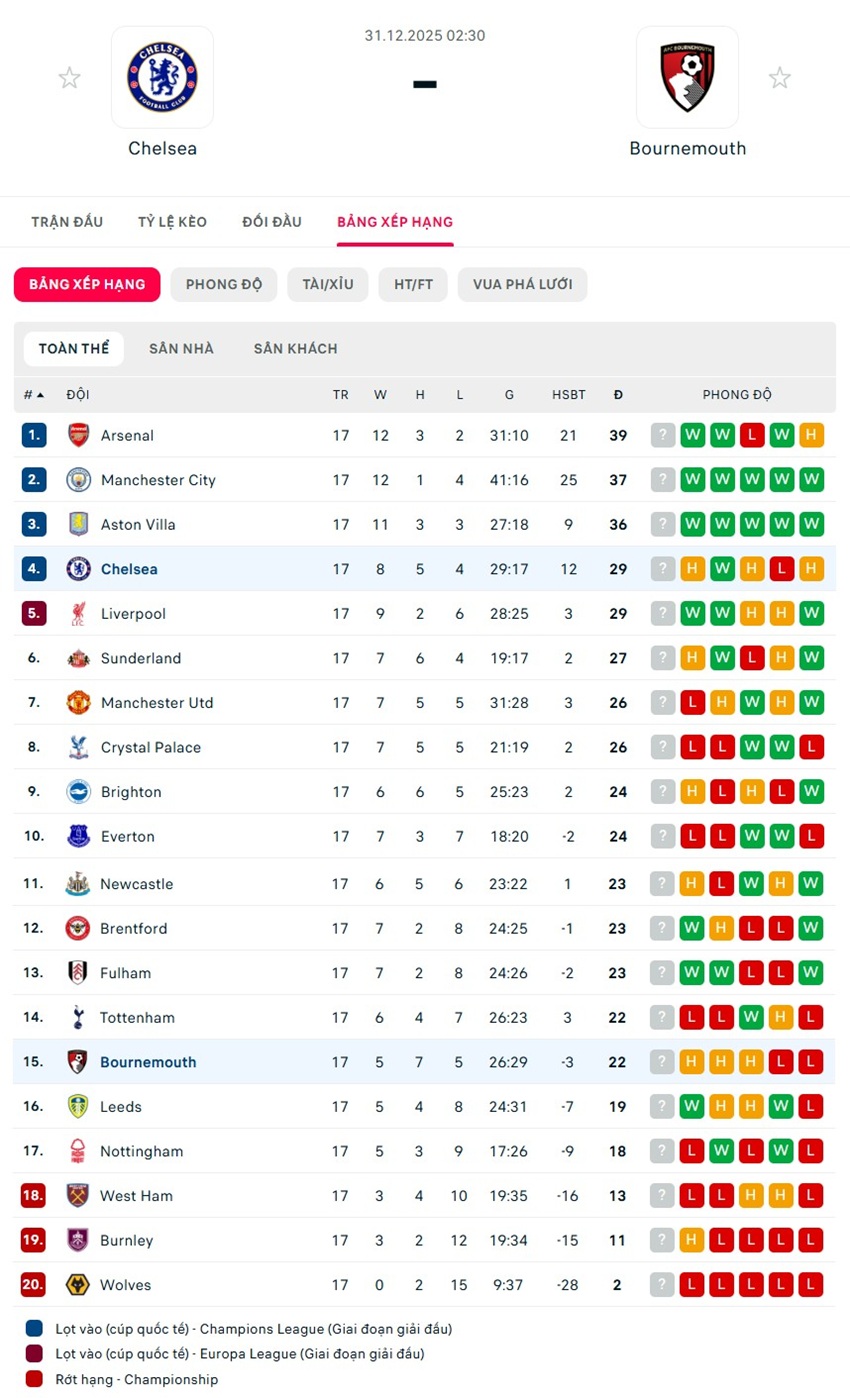Click the Chelsea crest in the match header
This screenshot has width=850, height=1398.
pos(162,78)
